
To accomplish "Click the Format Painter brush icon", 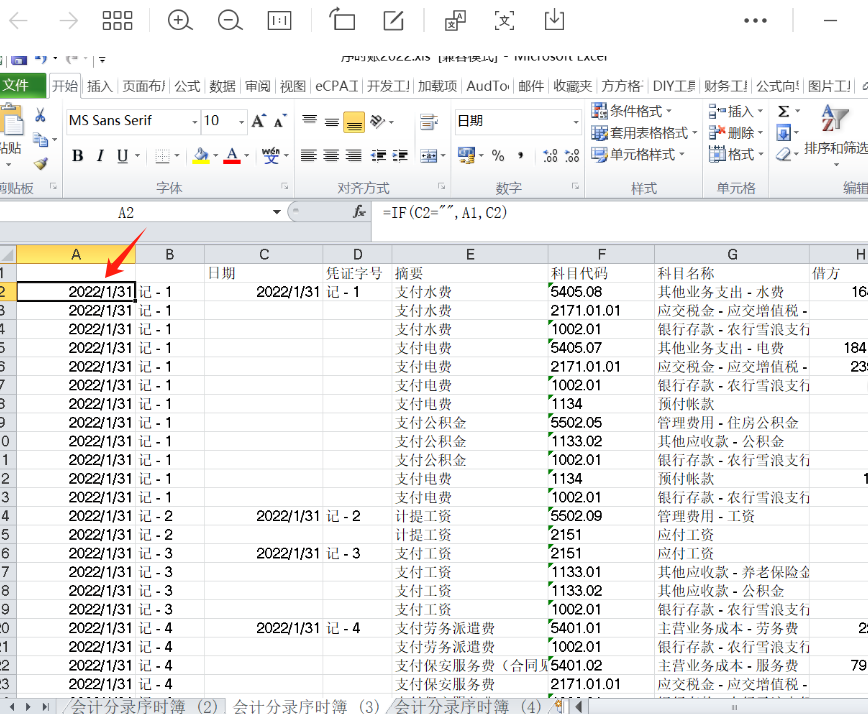I will pos(40,164).
